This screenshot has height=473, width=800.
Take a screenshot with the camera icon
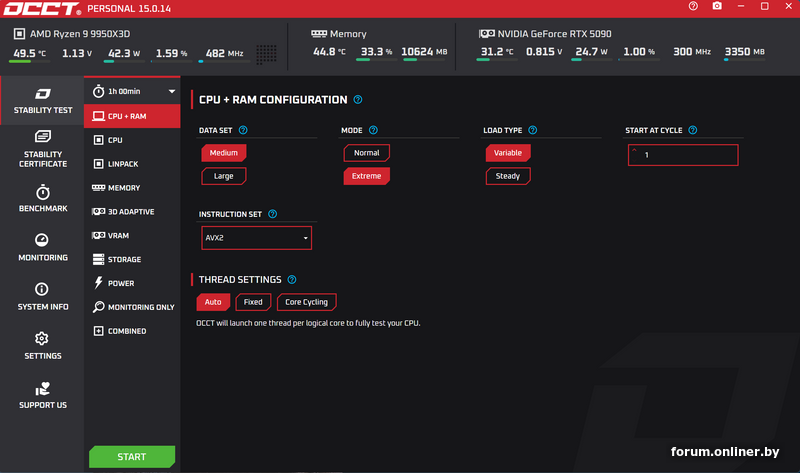coord(717,6)
